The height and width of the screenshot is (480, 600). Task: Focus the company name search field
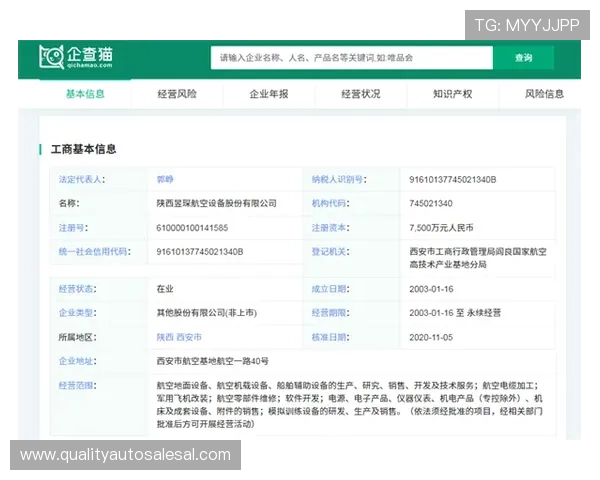[x=352, y=58]
